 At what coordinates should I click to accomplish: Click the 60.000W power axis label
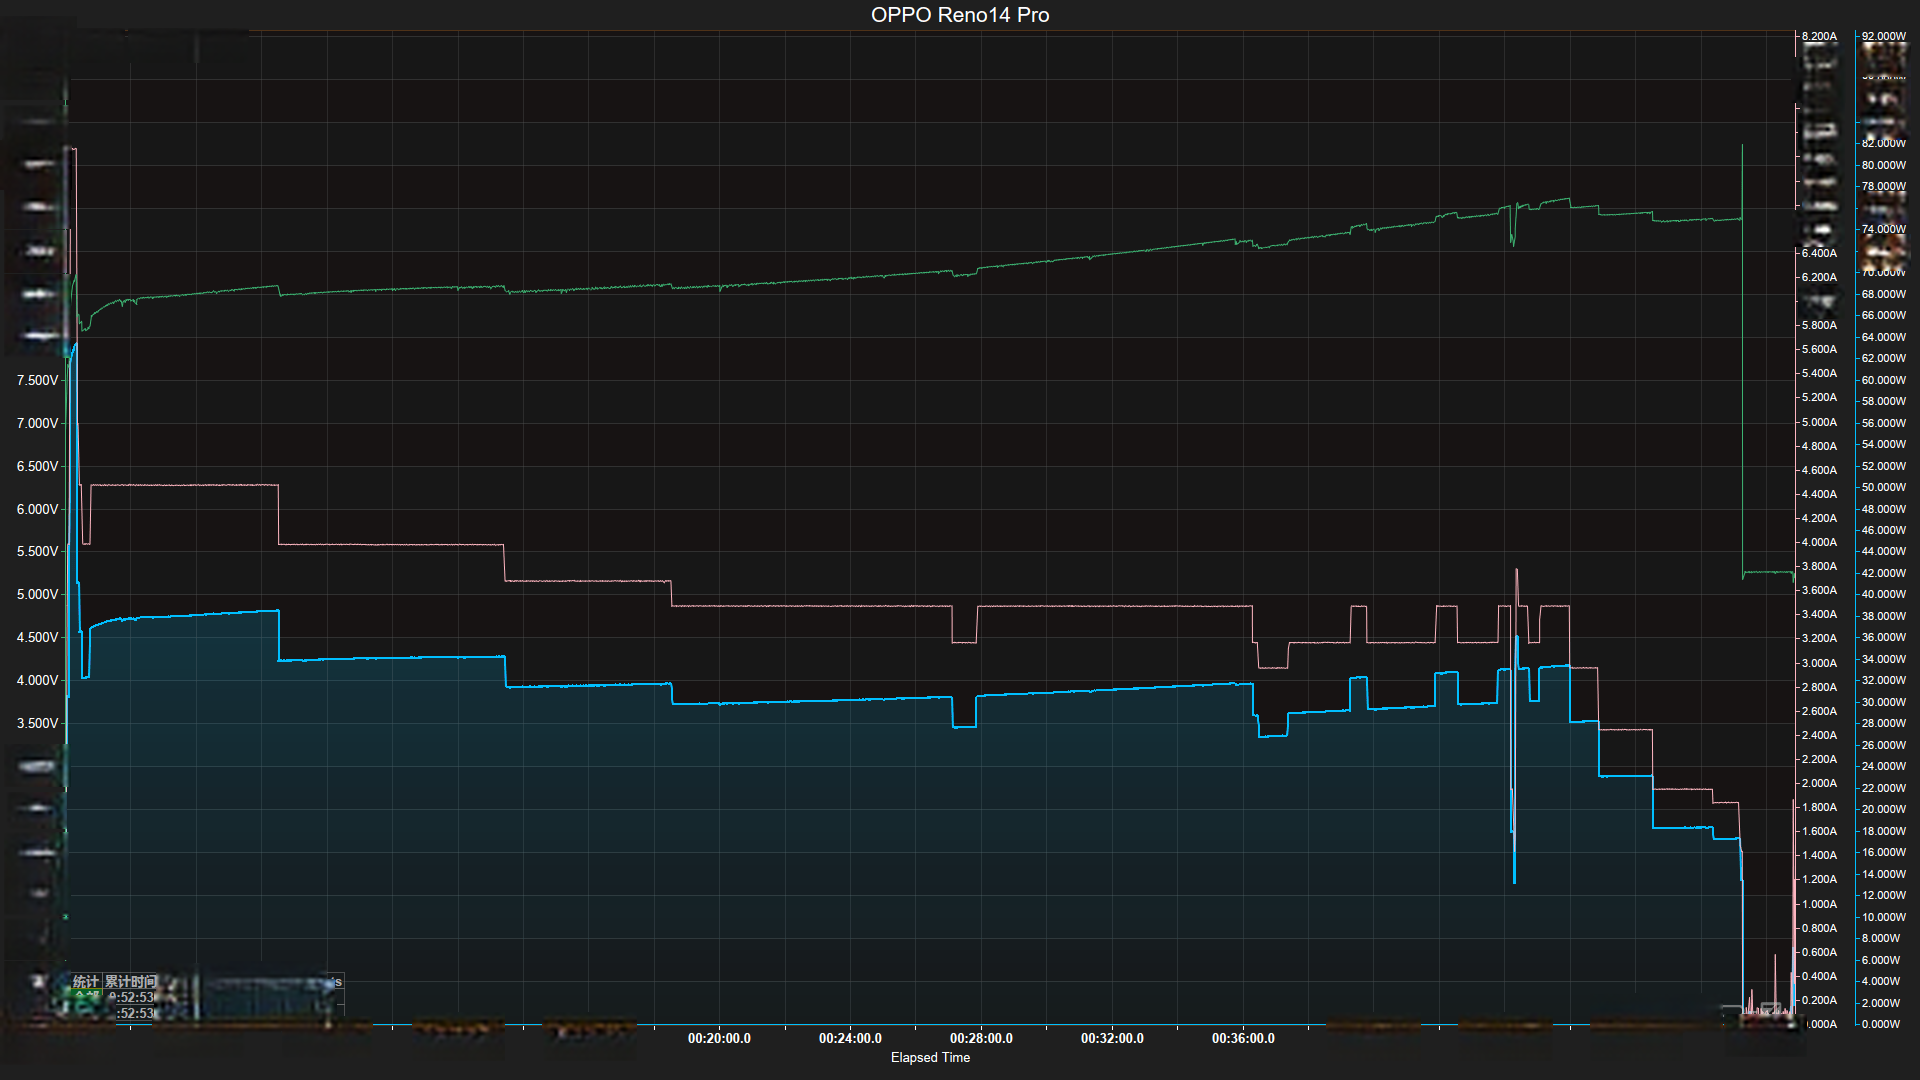click(x=1884, y=380)
